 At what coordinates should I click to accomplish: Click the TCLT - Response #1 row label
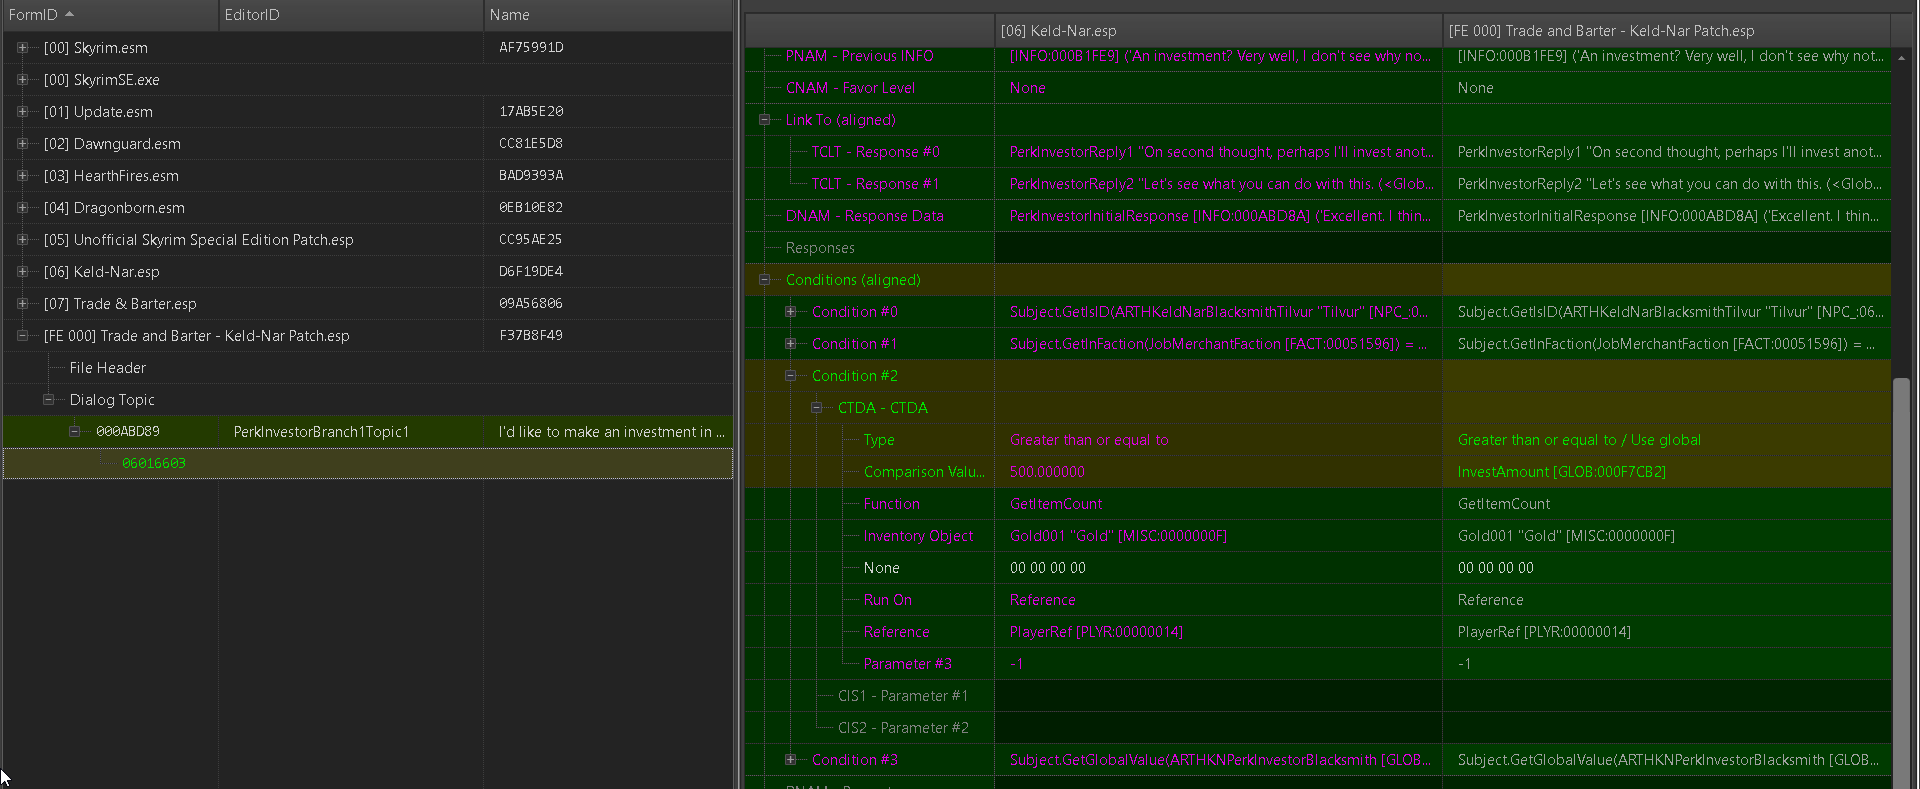[x=876, y=184]
